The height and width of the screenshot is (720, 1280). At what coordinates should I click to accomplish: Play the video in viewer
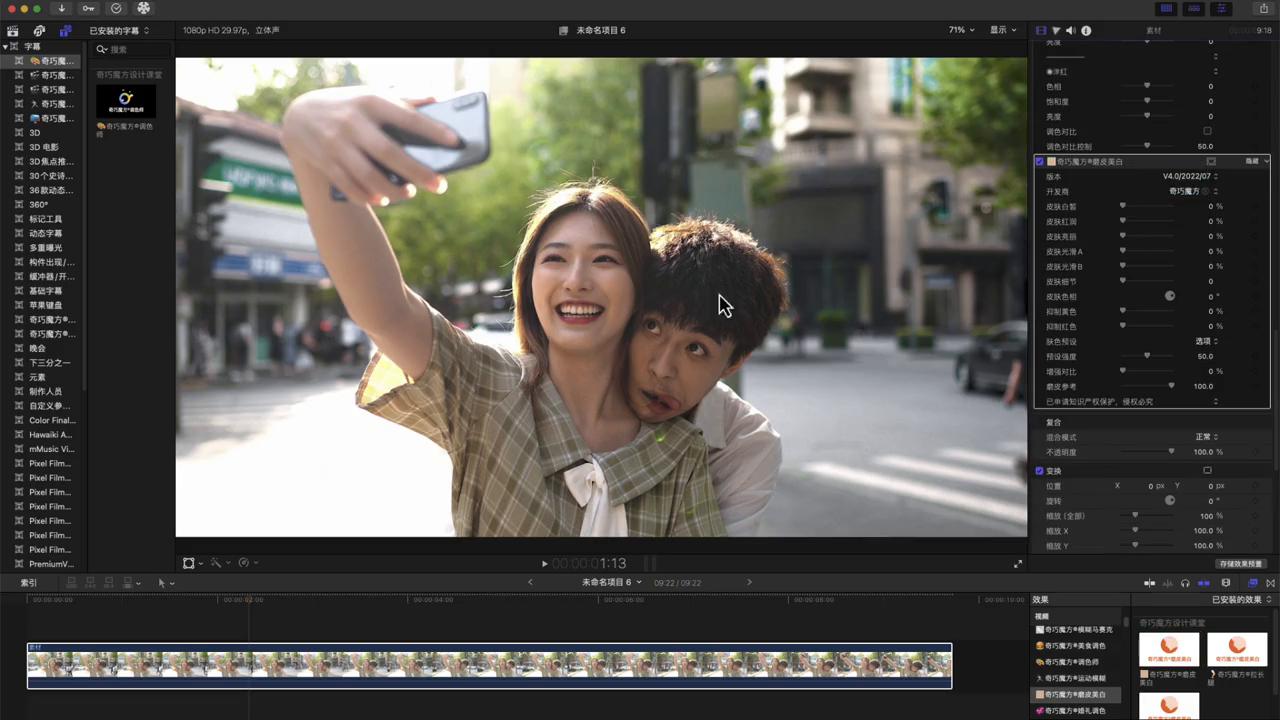544,564
